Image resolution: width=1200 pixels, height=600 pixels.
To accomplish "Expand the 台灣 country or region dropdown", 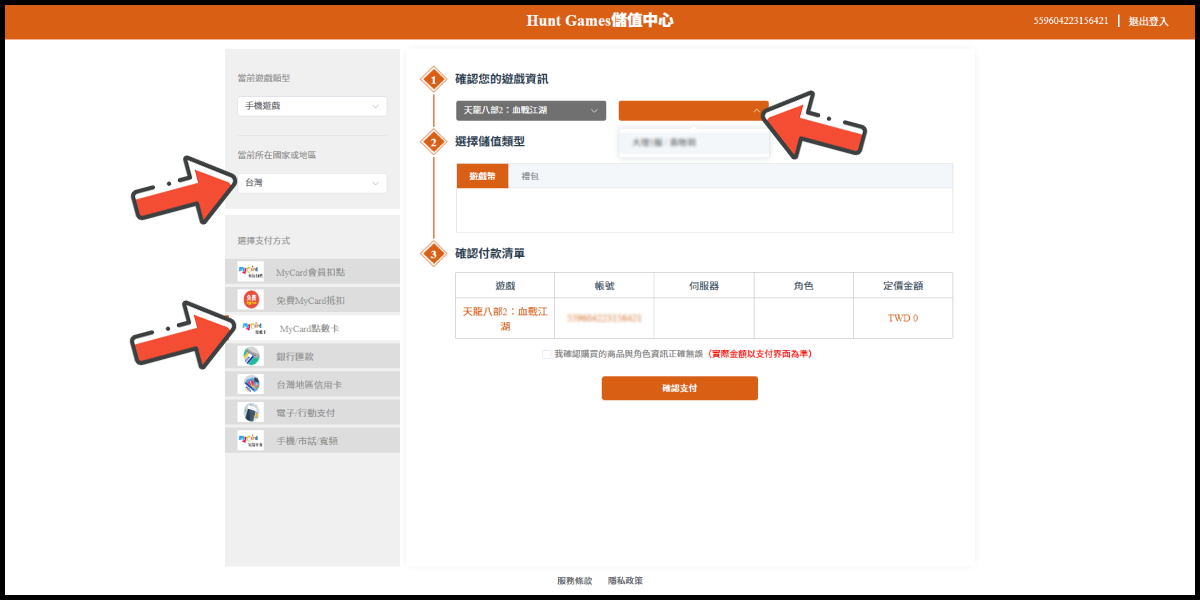I will (x=312, y=183).
